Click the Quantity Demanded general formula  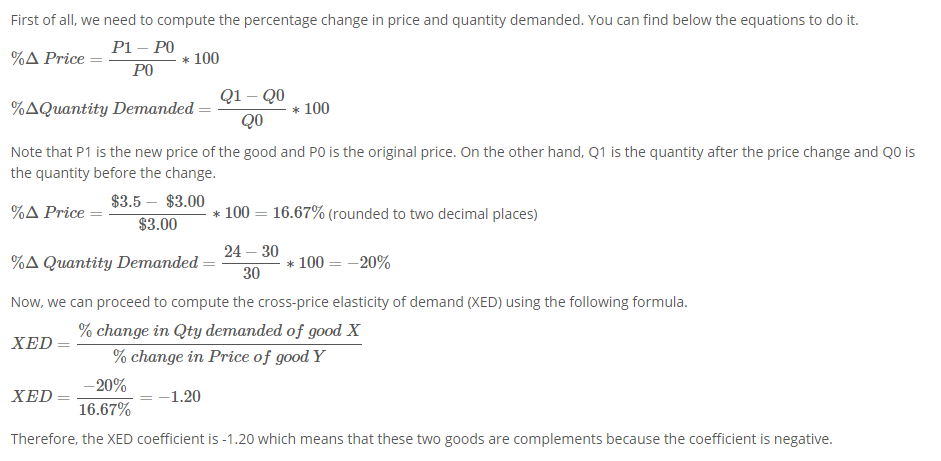(x=170, y=109)
